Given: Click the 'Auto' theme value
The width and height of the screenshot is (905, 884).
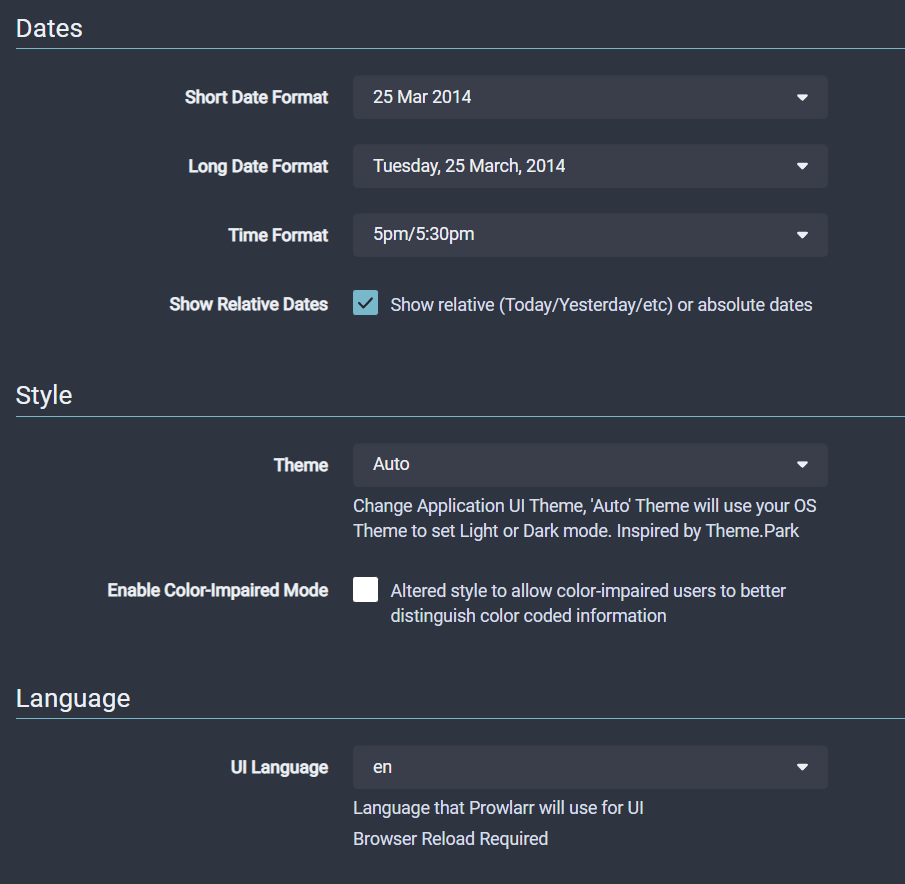Looking at the screenshot, I should click(391, 464).
